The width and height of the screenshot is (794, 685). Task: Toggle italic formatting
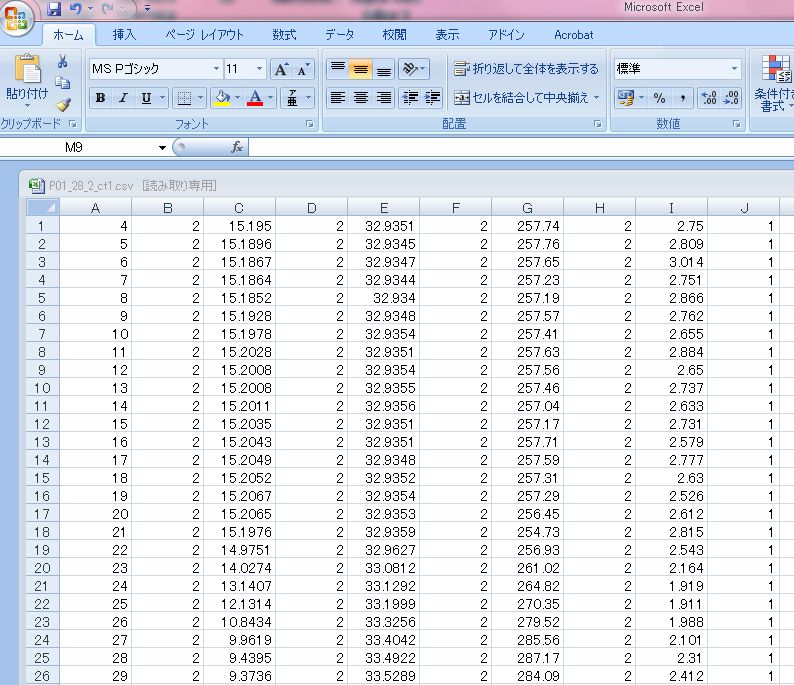(123, 98)
